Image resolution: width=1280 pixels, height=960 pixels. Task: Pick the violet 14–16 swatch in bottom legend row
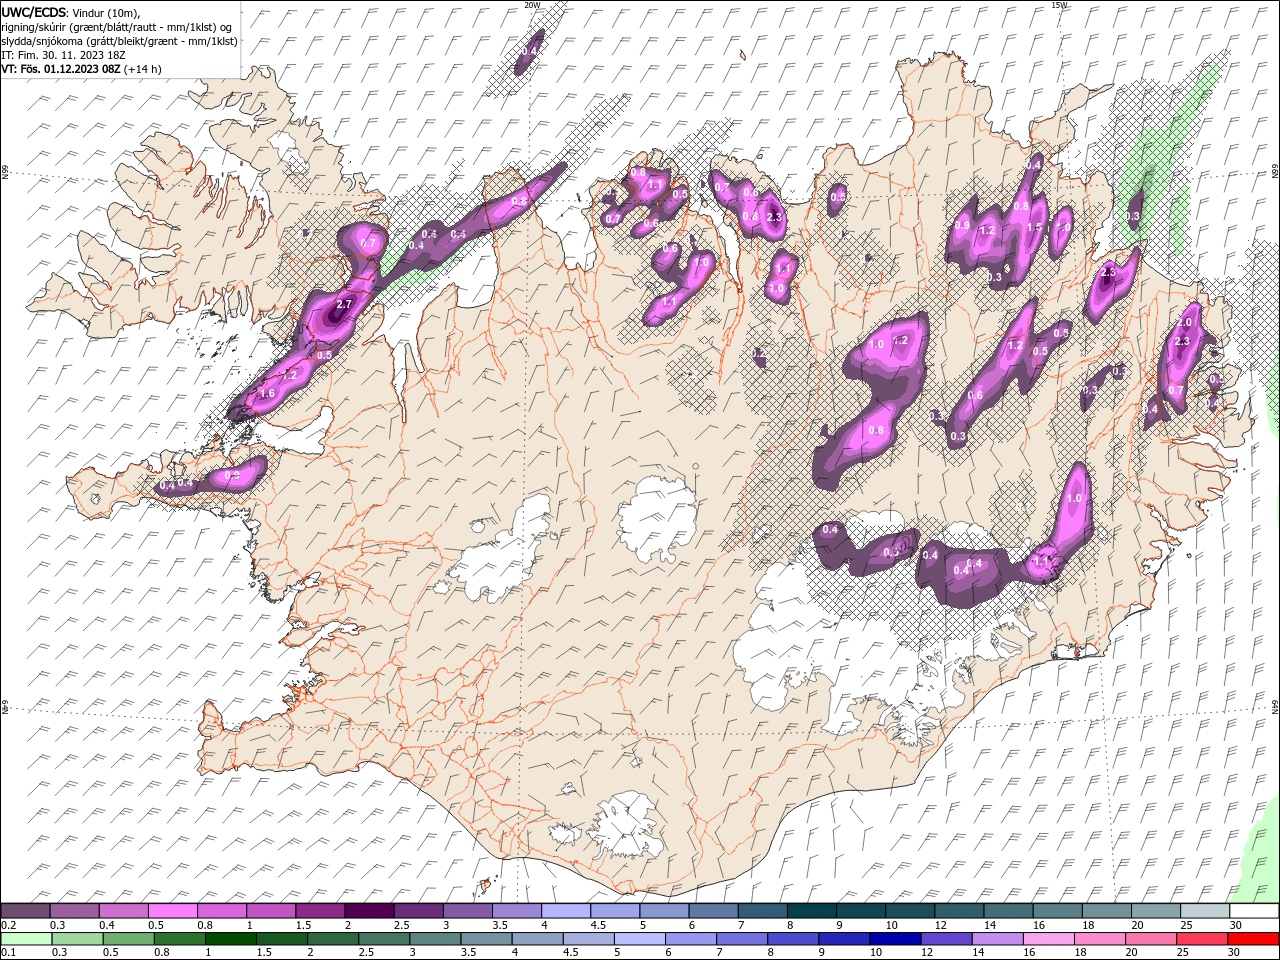pos(998,939)
